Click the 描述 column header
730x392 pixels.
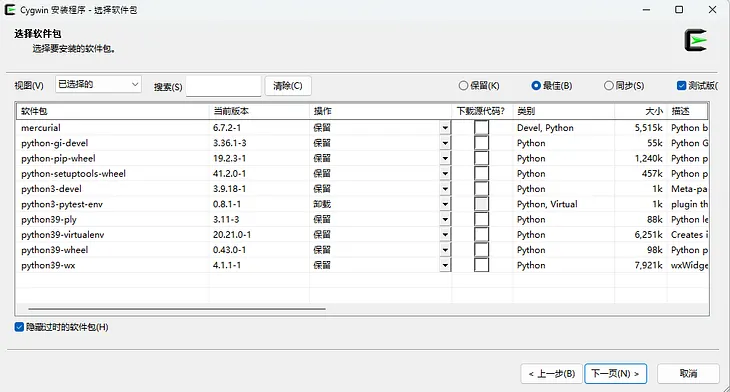688,111
